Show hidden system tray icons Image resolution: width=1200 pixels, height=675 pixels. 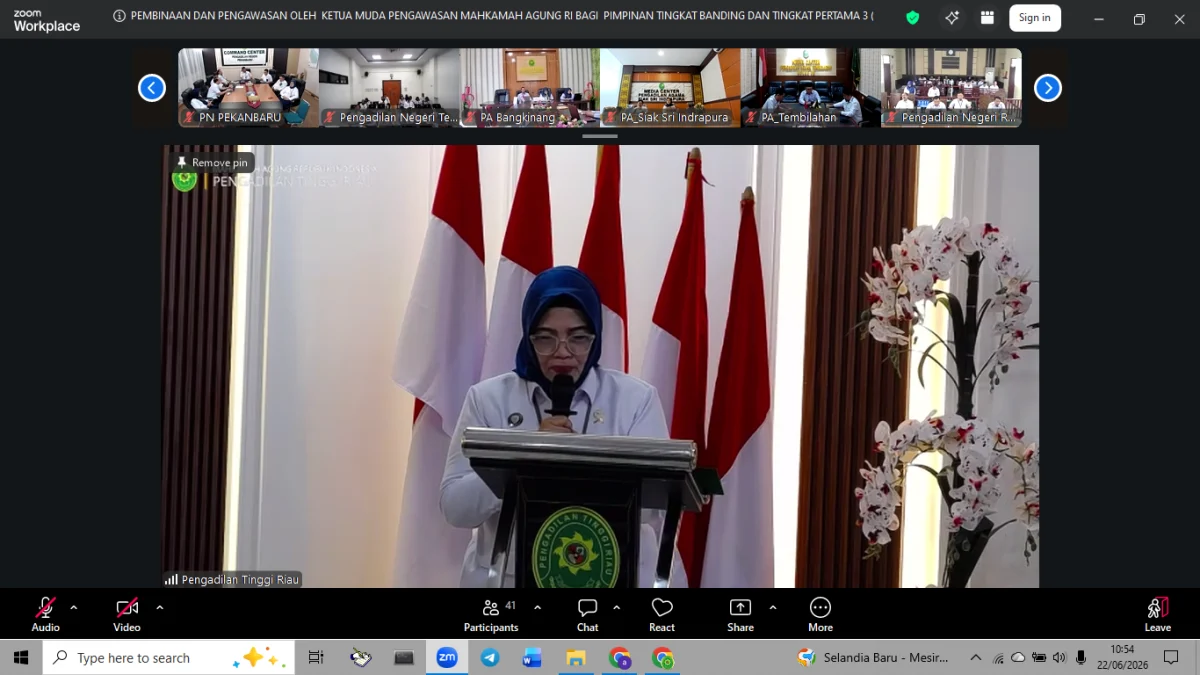pyautogui.click(x=976, y=657)
